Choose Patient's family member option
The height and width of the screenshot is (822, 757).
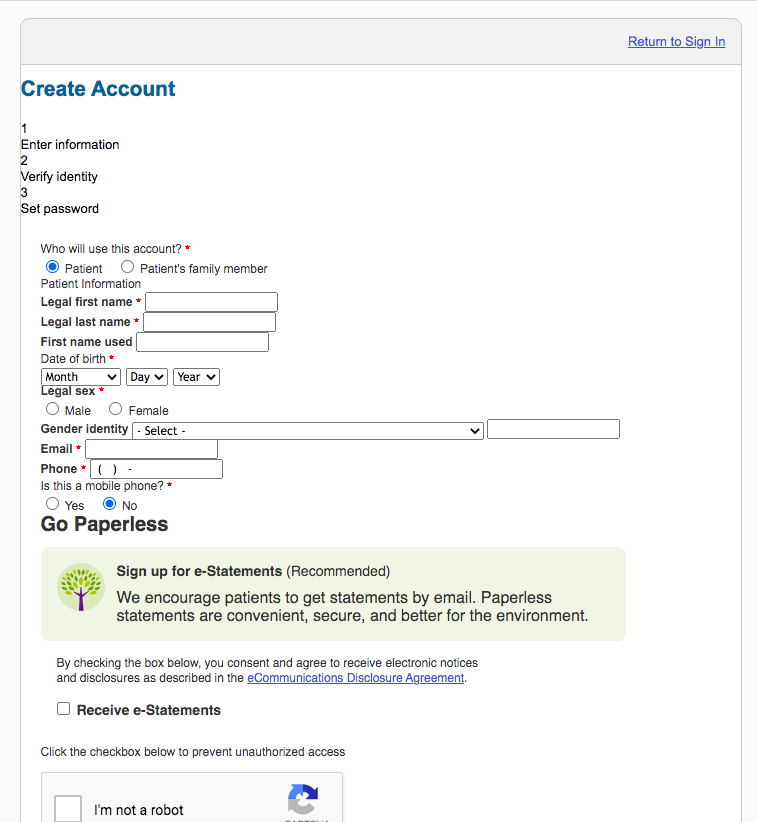click(128, 267)
